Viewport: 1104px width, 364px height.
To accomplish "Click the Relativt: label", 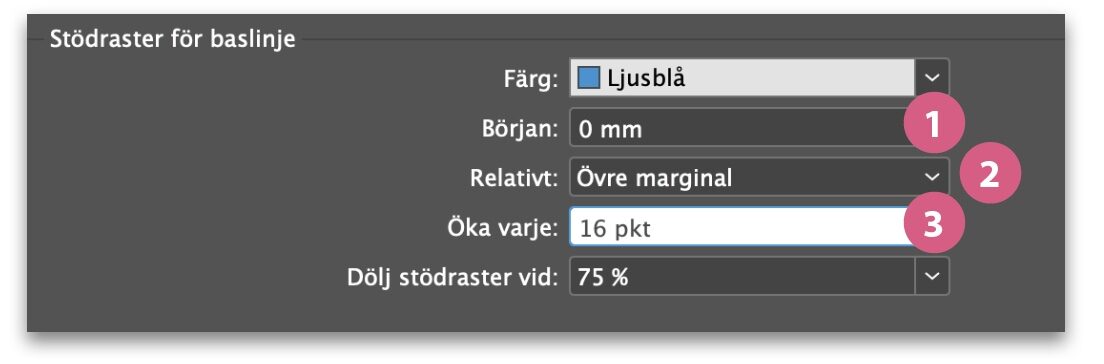I will (515, 178).
